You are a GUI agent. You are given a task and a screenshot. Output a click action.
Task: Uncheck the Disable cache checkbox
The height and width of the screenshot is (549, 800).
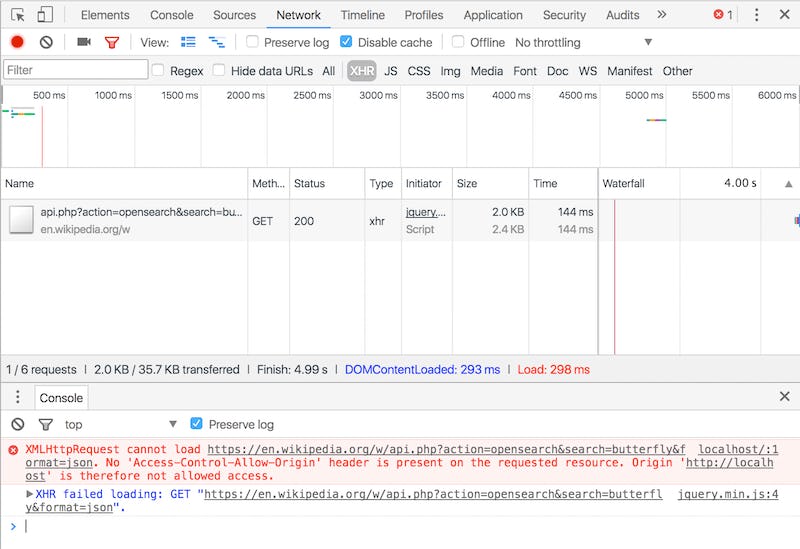pos(346,41)
